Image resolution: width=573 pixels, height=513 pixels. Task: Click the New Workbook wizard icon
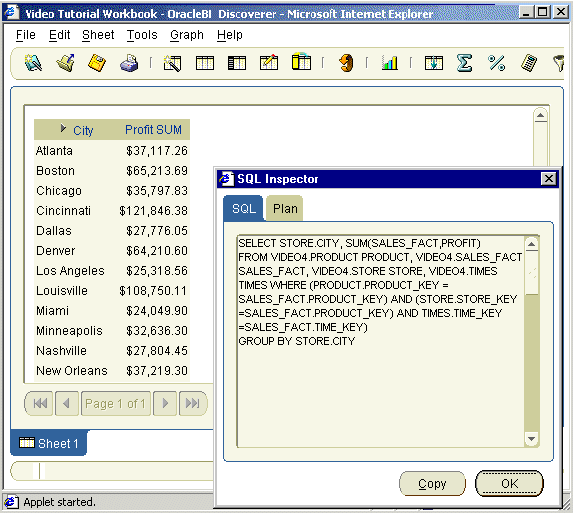33,62
